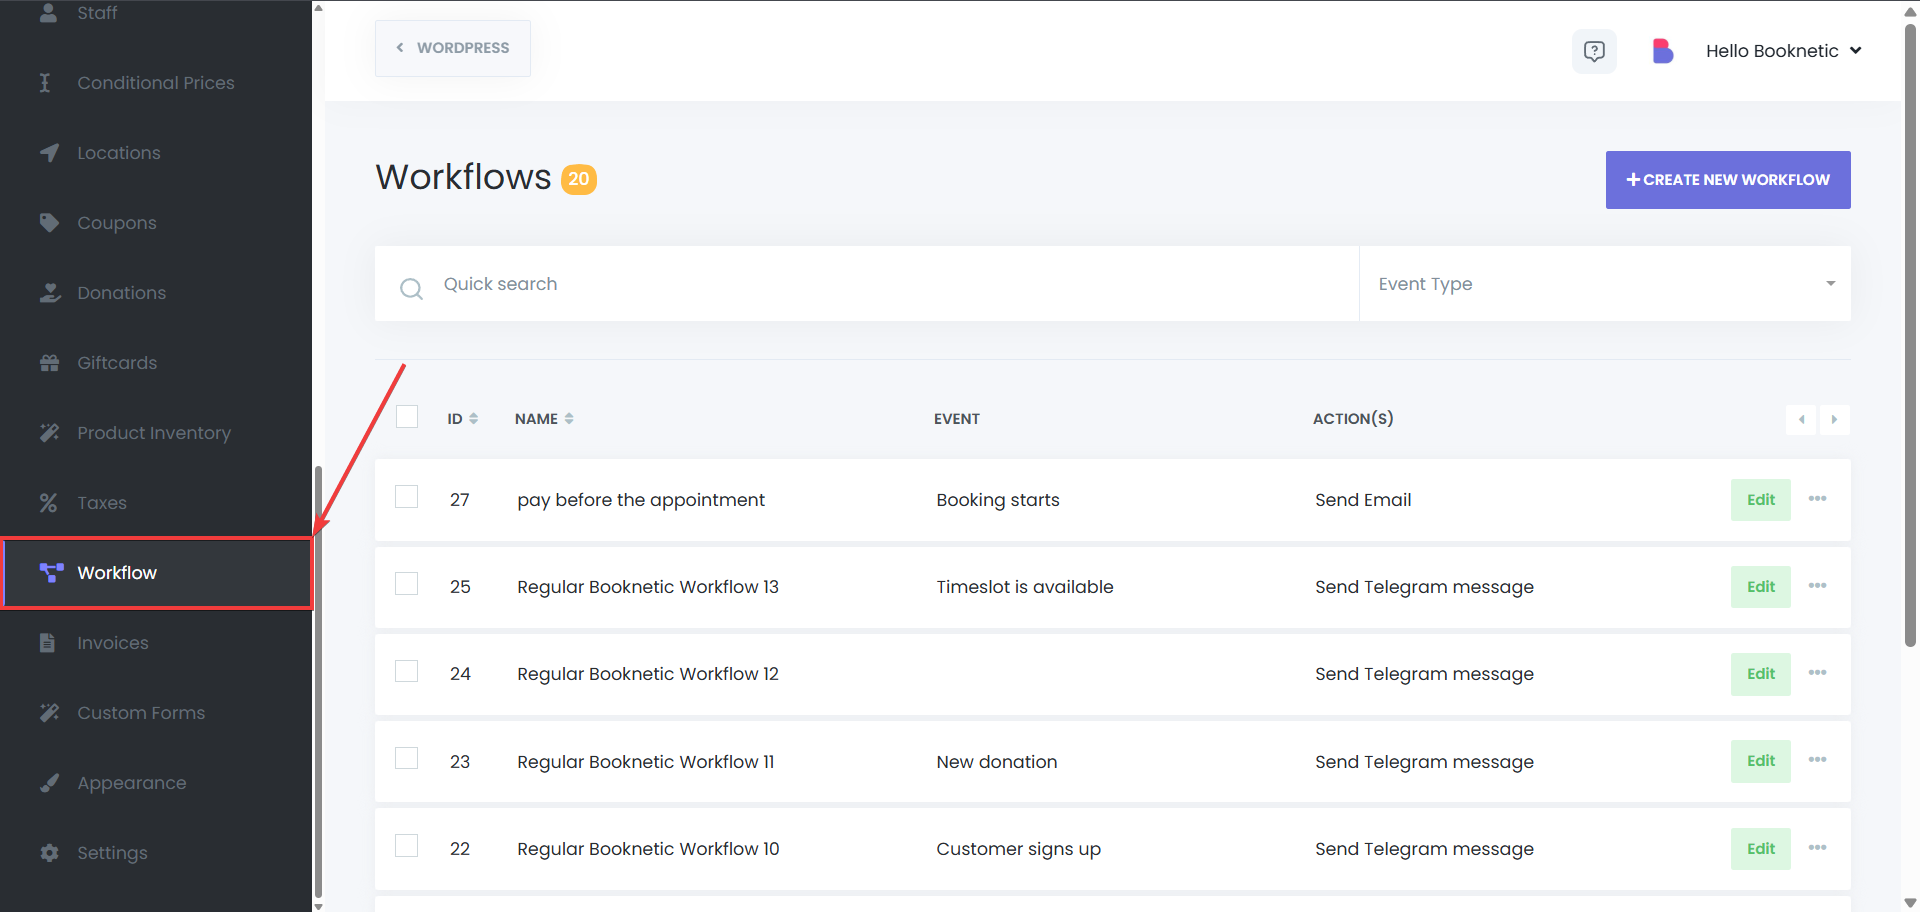Click the magnifier search icon
Image resolution: width=1920 pixels, height=912 pixels.
pos(411,289)
